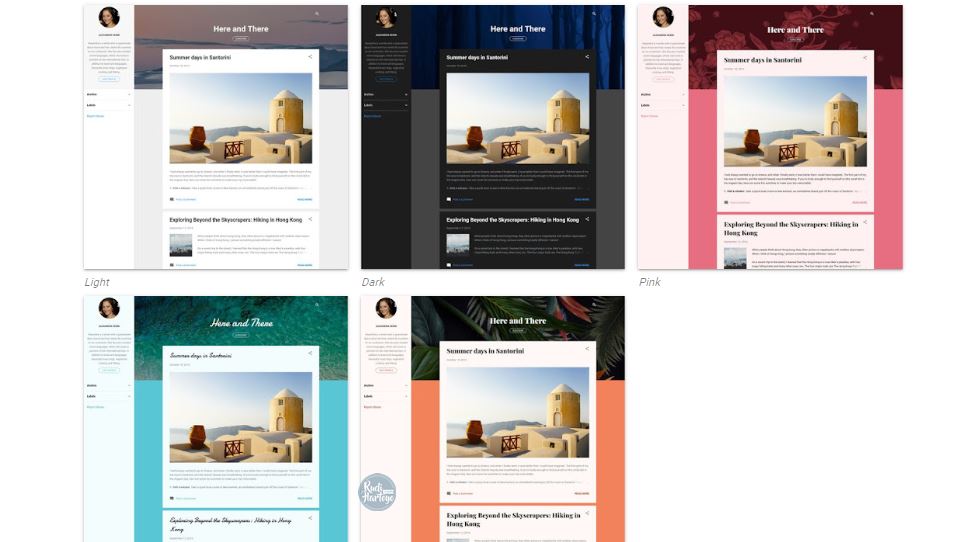Open 'Summer days in Santorini' in orange preview

tap(485, 351)
